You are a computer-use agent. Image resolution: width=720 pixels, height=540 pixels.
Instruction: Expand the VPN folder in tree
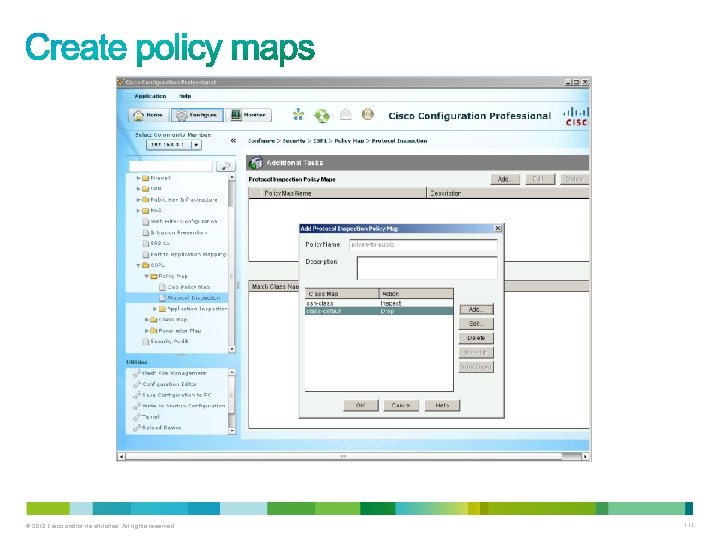tap(138, 189)
